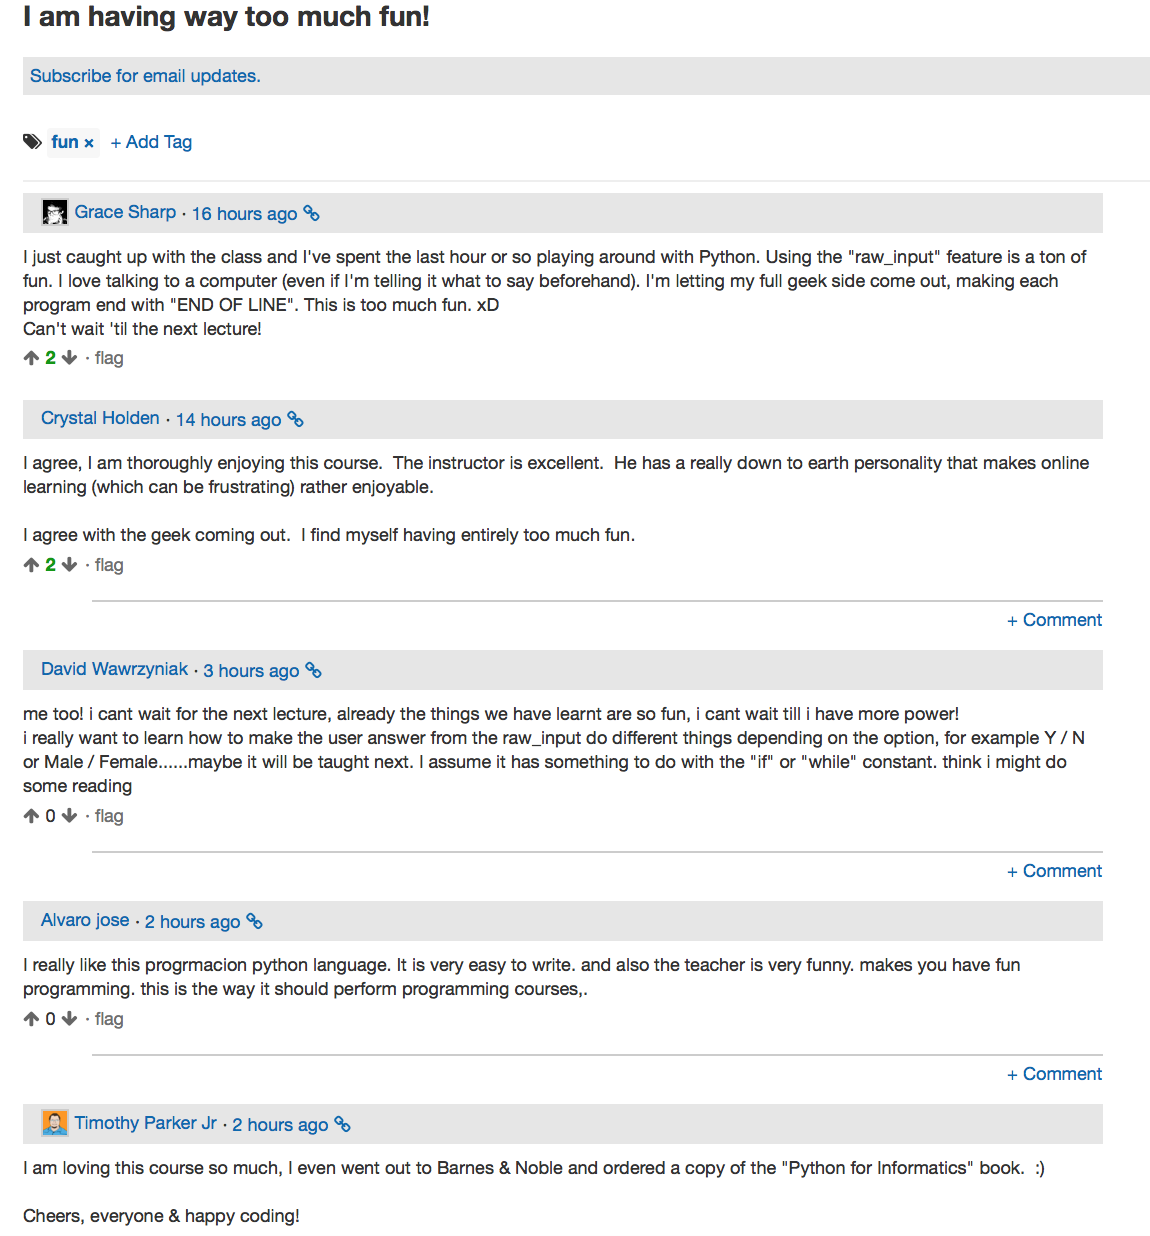Open Grace Sharp's profile
1150x1236 pixels.
tap(125, 212)
